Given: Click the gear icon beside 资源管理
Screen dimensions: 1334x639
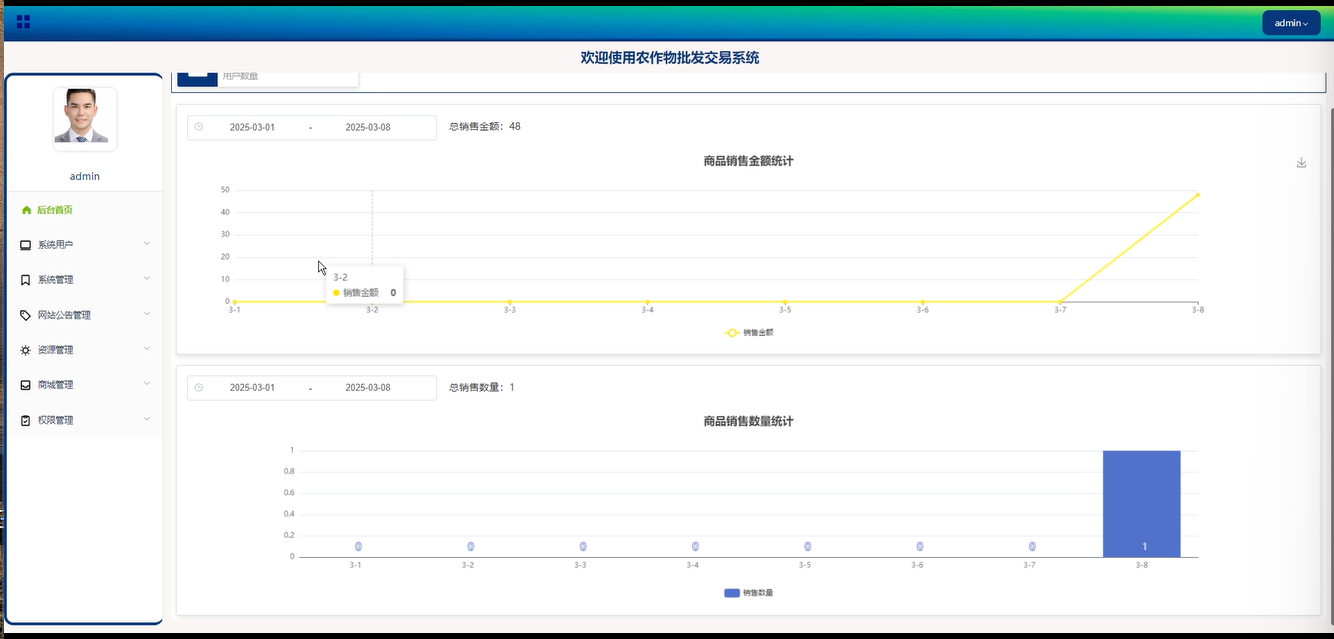Looking at the screenshot, I should coord(26,350).
